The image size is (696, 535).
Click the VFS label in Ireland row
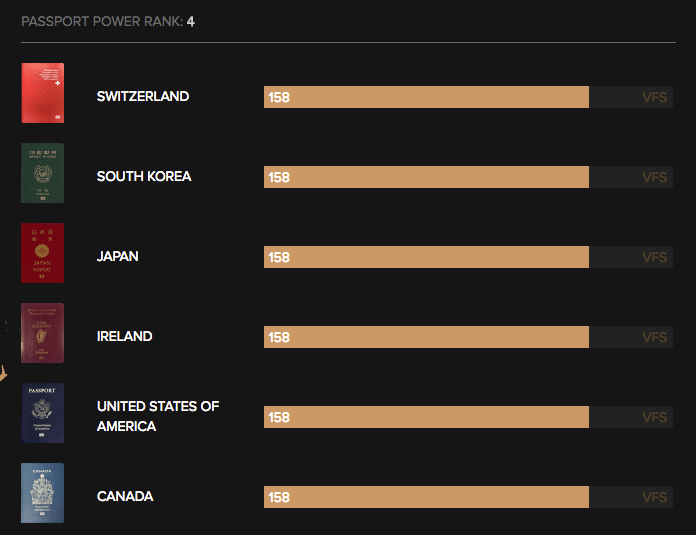pyautogui.click(x=654, y=337)
